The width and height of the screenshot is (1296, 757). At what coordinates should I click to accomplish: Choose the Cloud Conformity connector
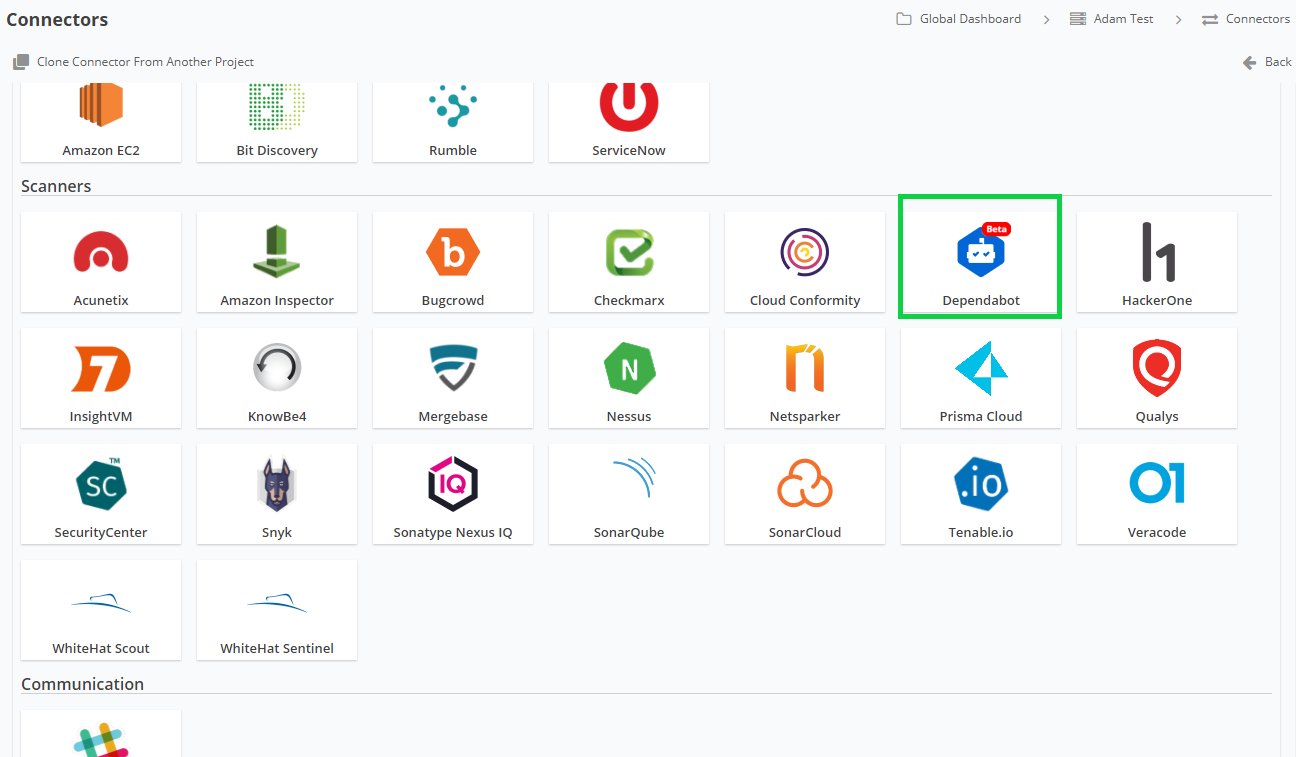(x=805, y=262)
